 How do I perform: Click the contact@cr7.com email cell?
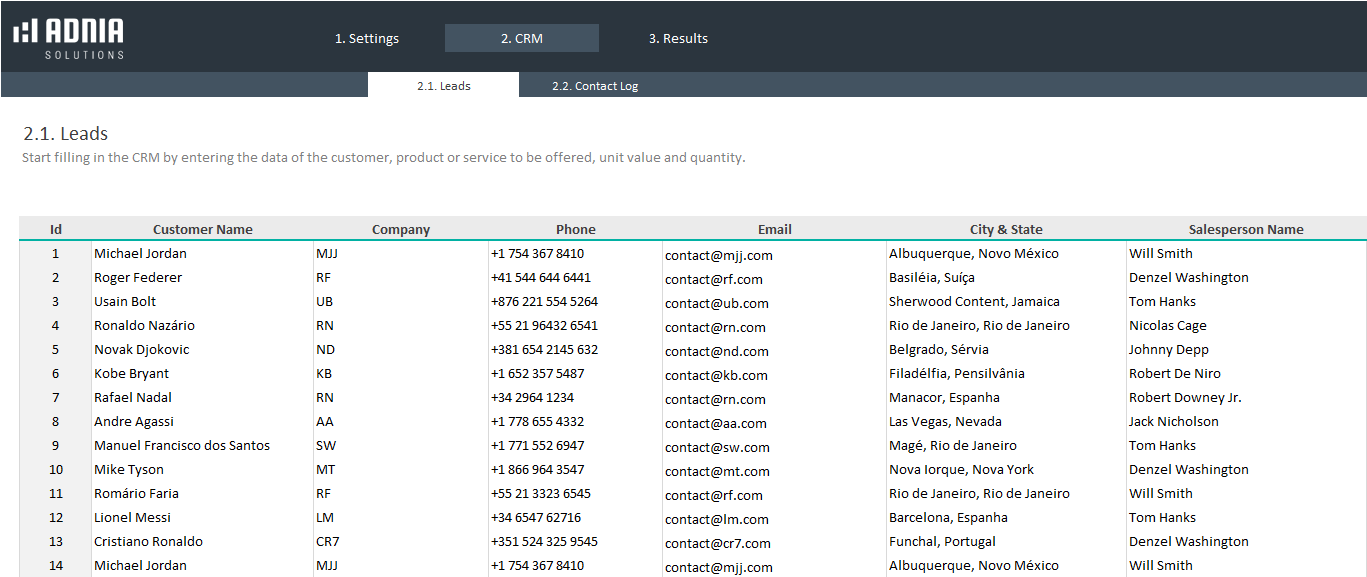click(718, 543)
